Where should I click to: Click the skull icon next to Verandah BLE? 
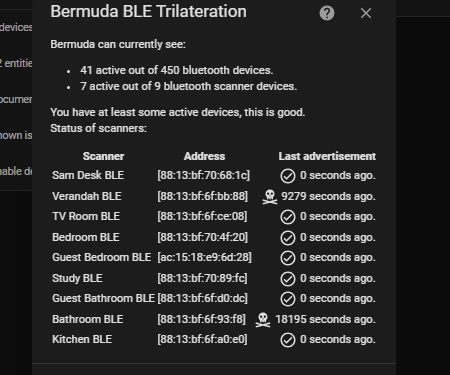click(270, 197)
